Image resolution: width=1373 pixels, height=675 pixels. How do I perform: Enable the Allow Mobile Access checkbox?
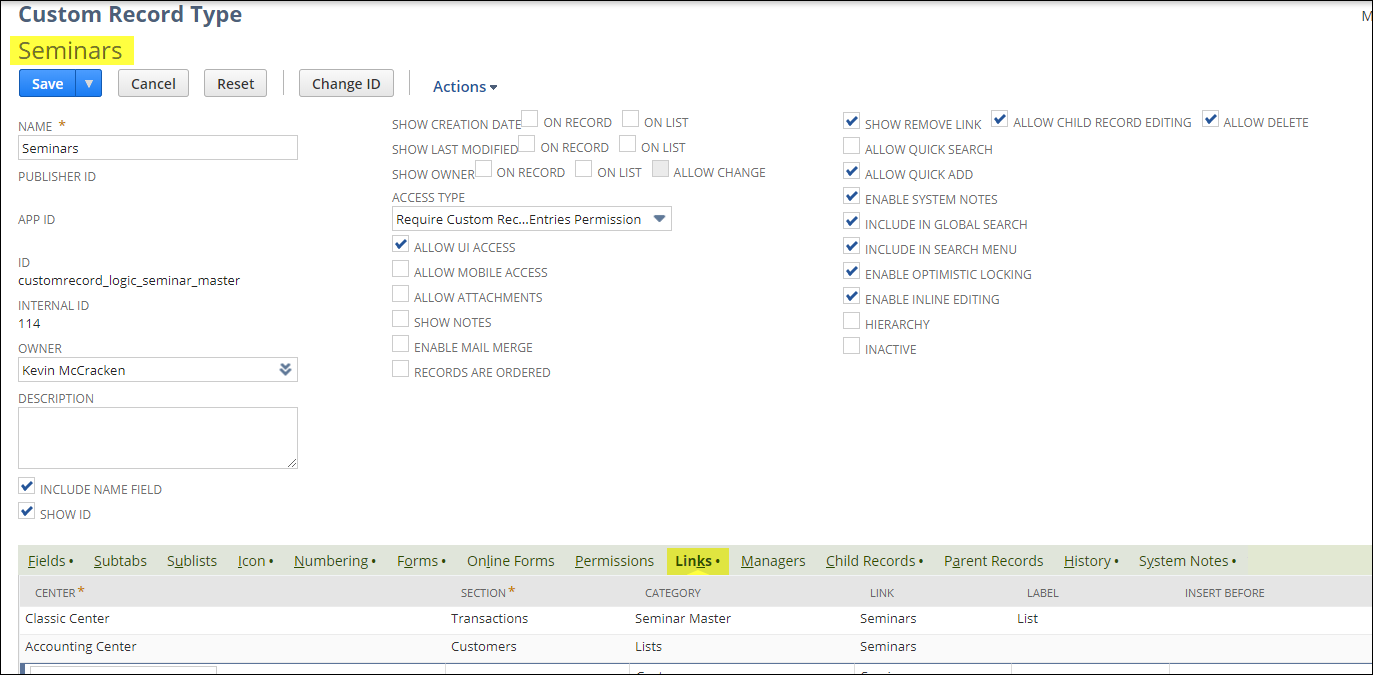coord(400,269)
